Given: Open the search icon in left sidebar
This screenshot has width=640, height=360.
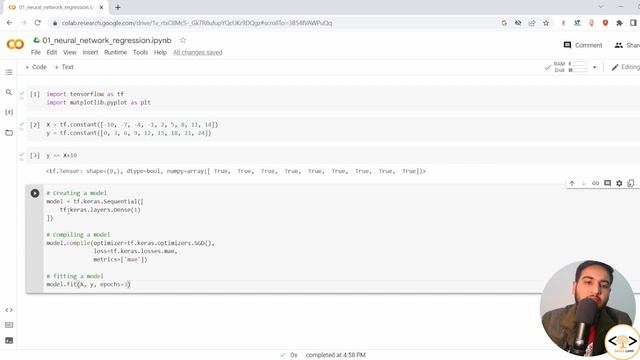Looking at the screenshot, I should pyautogui.click(x=9, y=93).
